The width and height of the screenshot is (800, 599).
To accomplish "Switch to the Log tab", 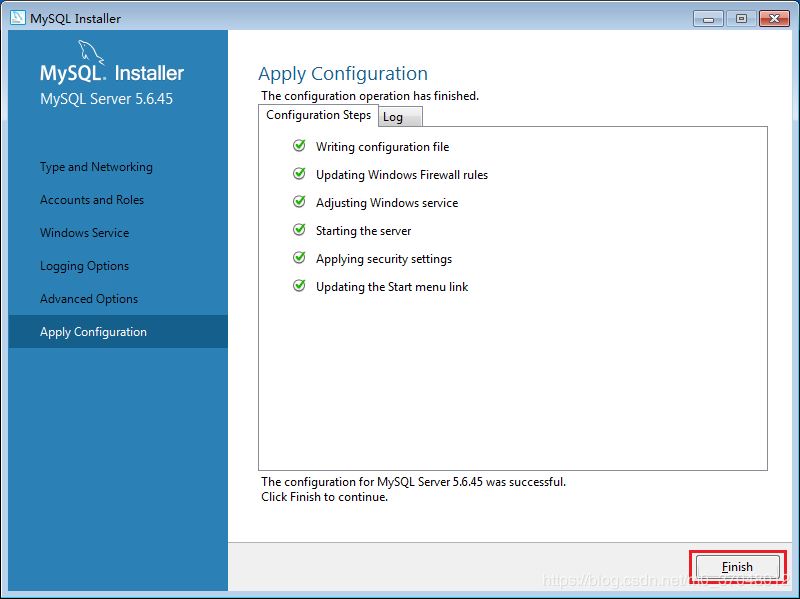I will pyautogui.click(x=393, y=117).
